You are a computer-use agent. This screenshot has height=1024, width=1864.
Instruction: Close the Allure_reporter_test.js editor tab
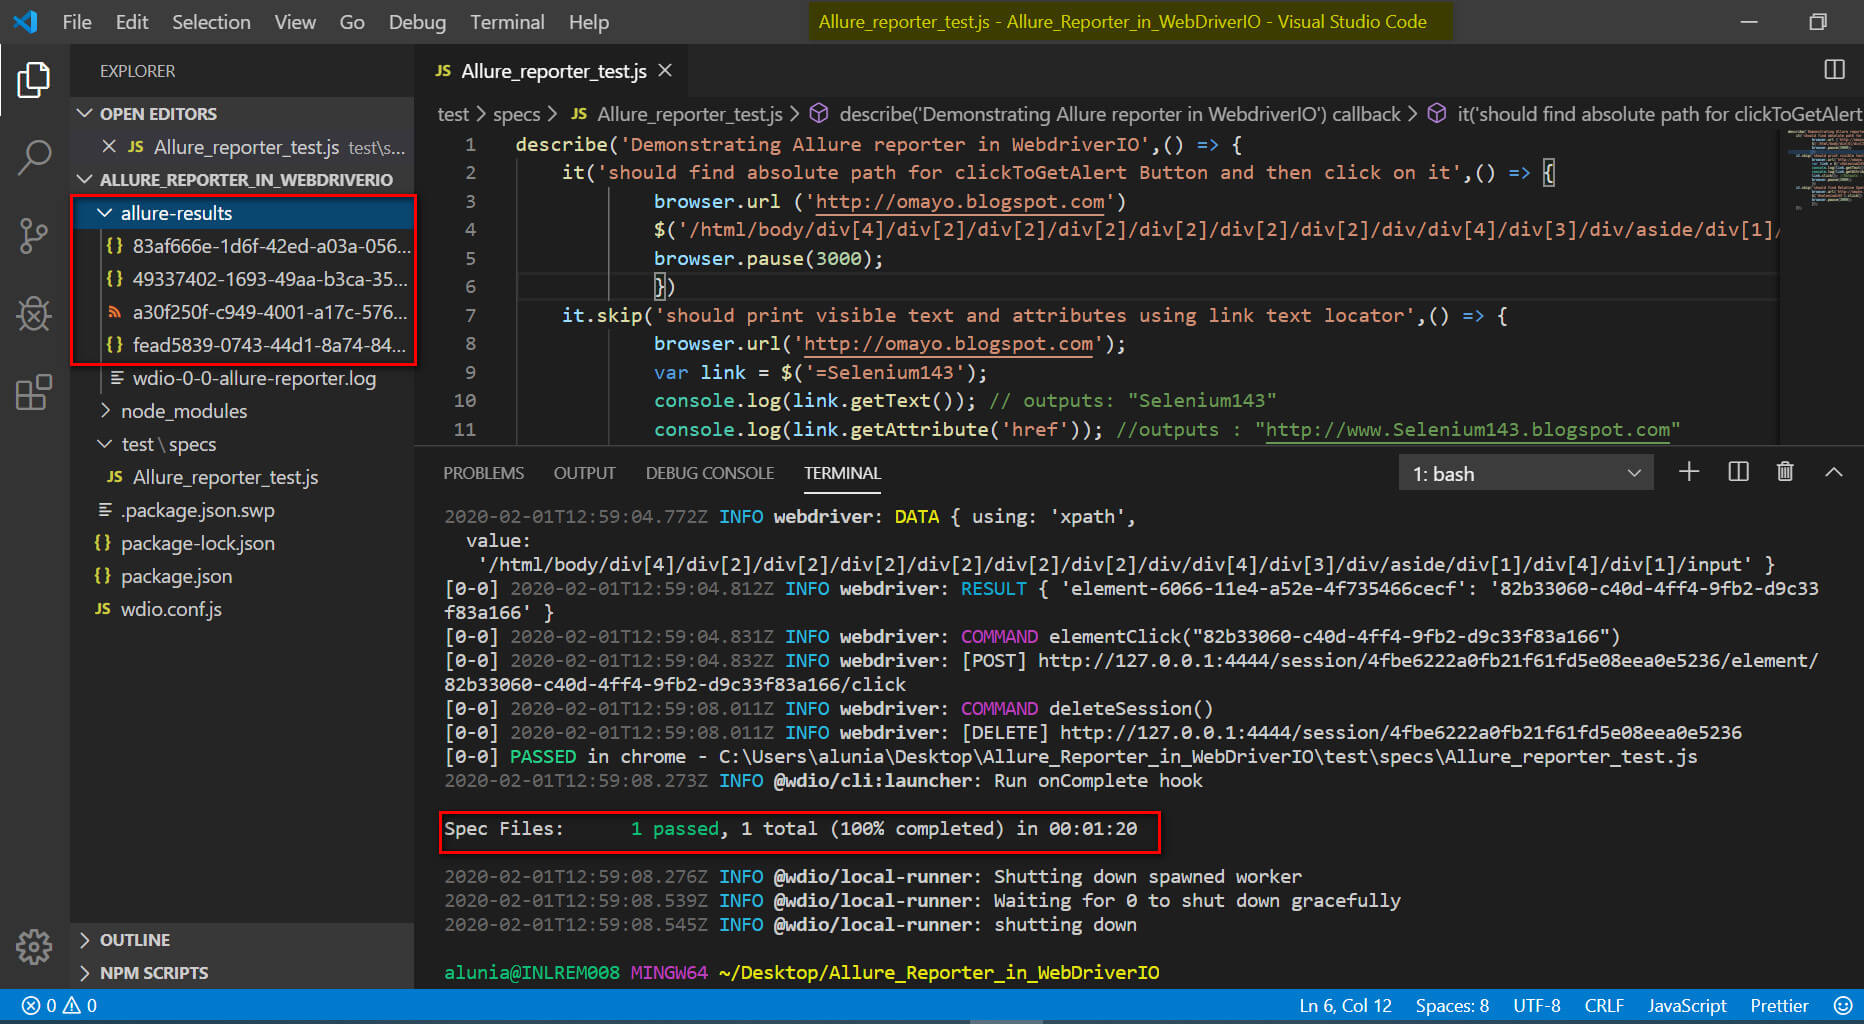coord(665,71)
